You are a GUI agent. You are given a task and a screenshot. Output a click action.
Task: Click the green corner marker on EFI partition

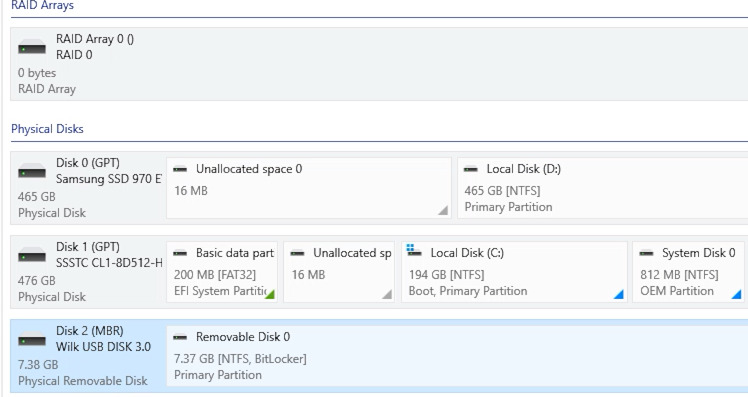pyautogui.click(x=270, y=293)
